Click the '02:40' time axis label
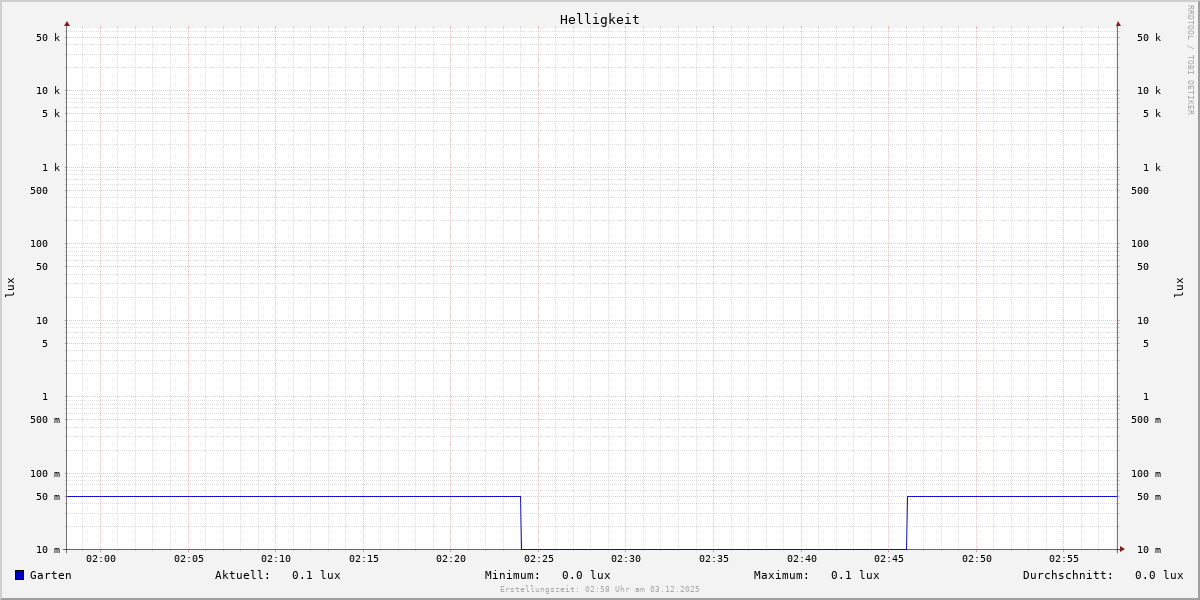Screen dimensions: 1200x600 pos(802,559)
